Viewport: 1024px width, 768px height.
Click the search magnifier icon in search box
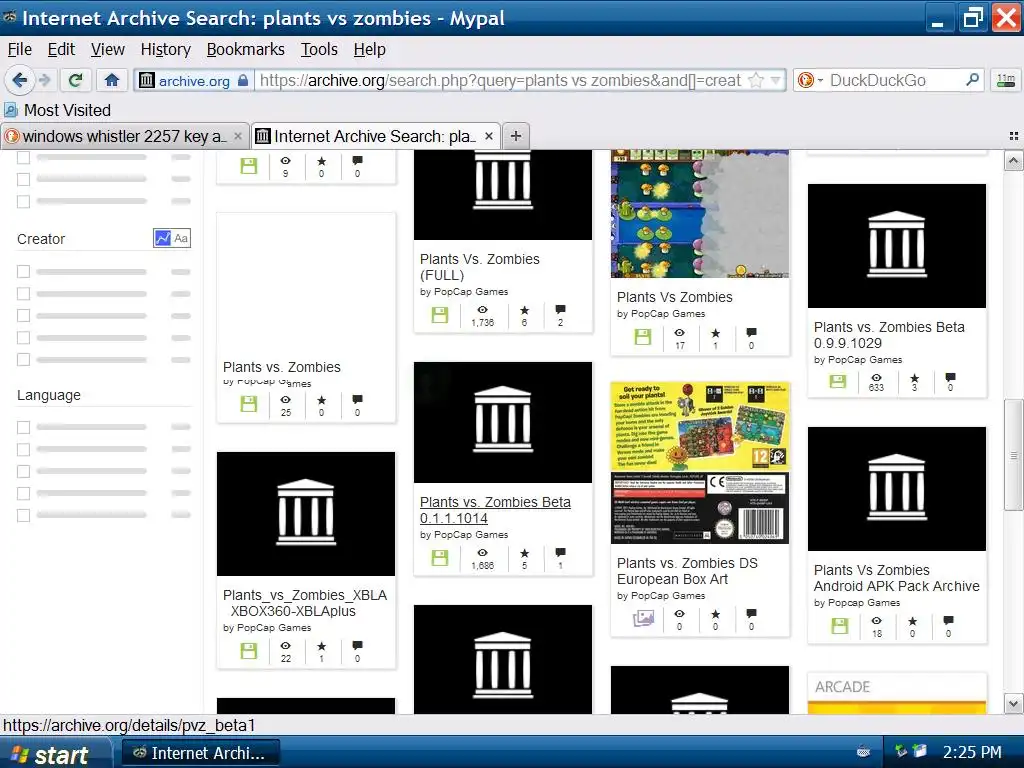pyautogui.click(x=972, y=80)
